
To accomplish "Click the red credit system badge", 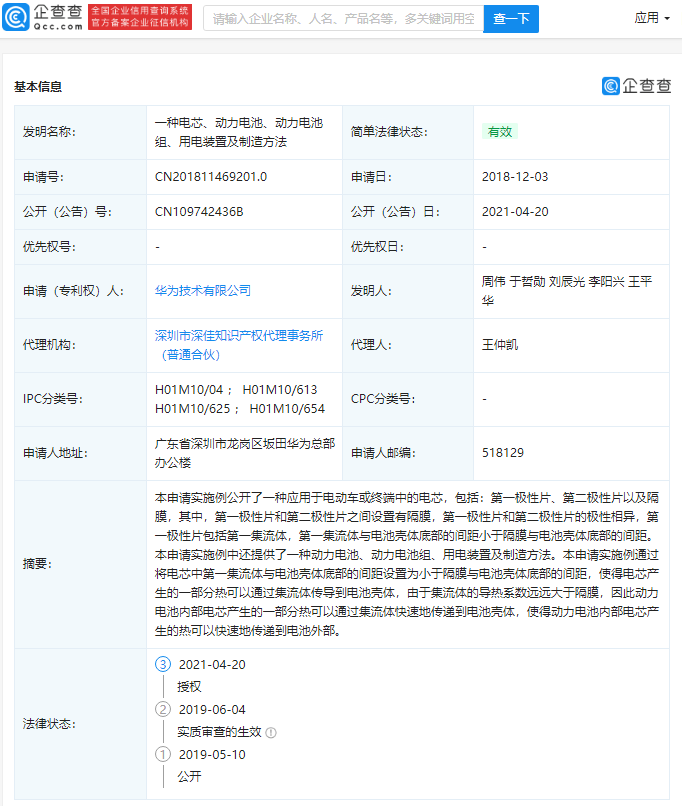I will pyautogui.click(x=140, y=17).
